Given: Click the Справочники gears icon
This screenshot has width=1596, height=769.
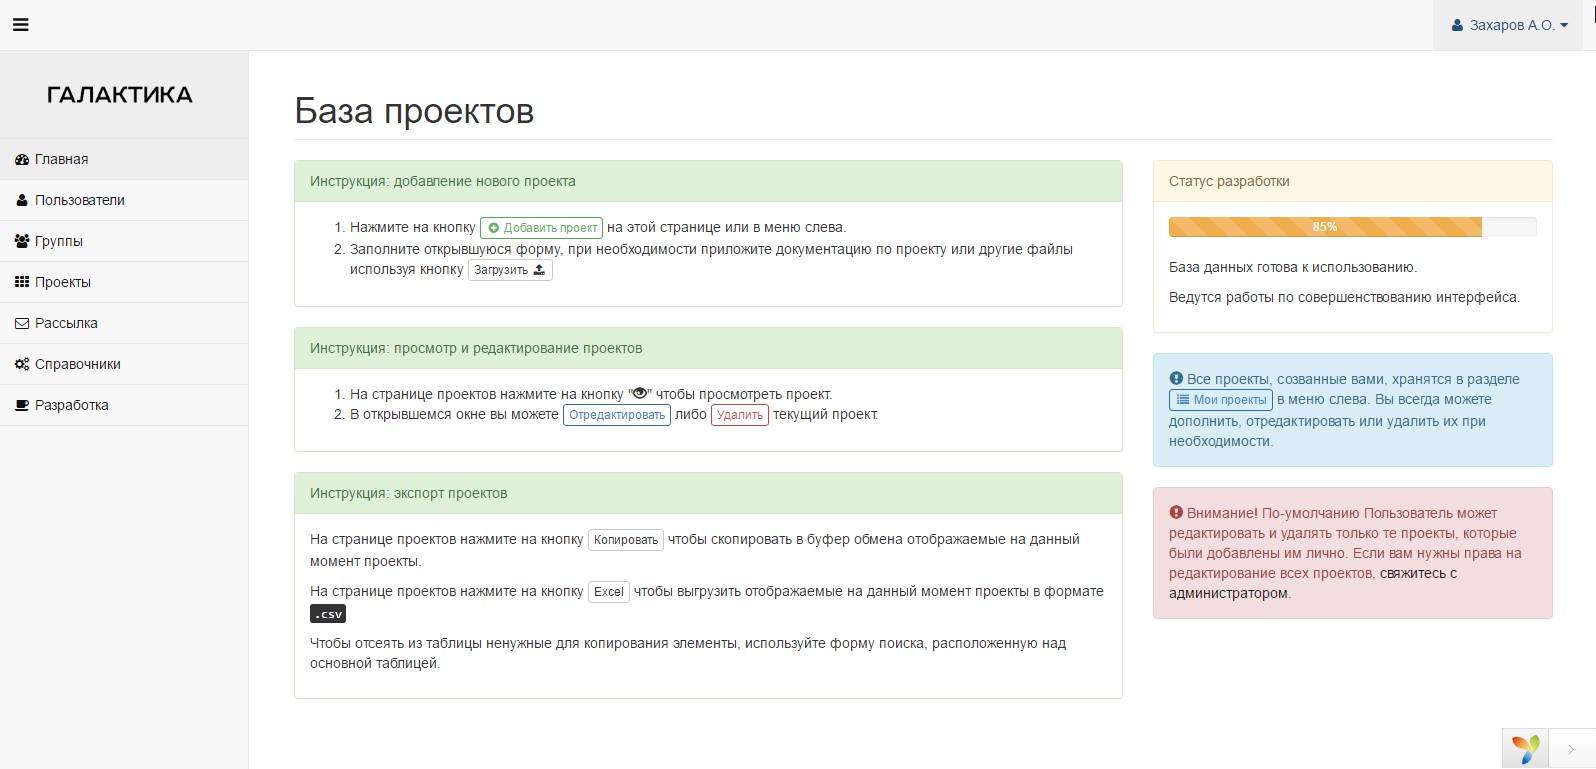Looking at the screenshot, I should [x=22, y=364].
